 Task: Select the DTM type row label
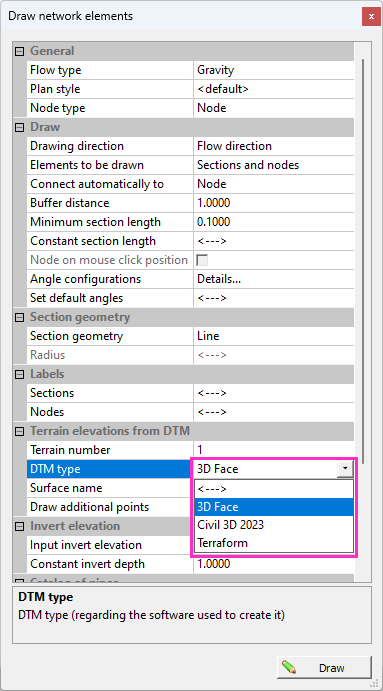[x=56, y=469]
